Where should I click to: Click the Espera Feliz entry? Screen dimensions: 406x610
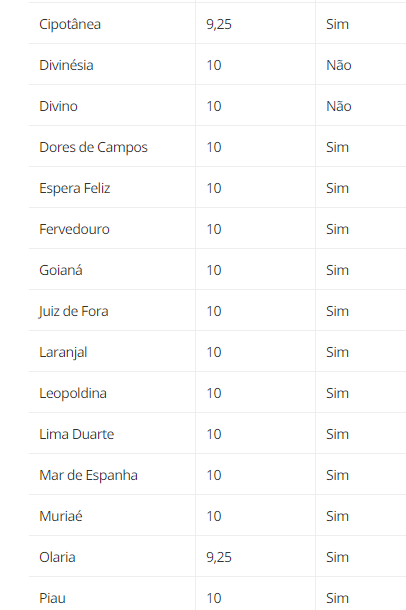click(x=75, y=188)
